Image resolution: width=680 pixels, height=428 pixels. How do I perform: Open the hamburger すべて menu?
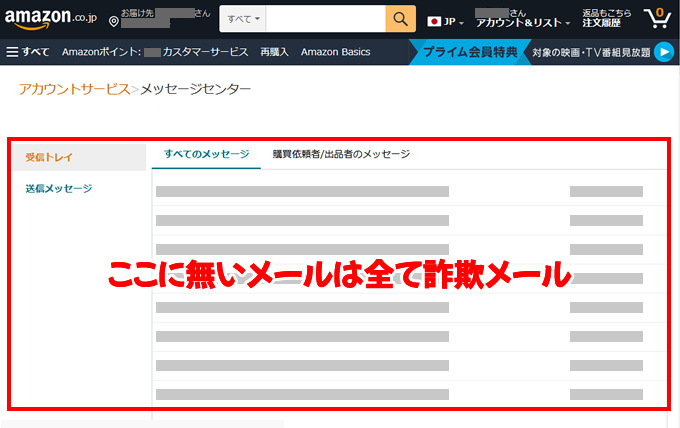pos(28,52)
